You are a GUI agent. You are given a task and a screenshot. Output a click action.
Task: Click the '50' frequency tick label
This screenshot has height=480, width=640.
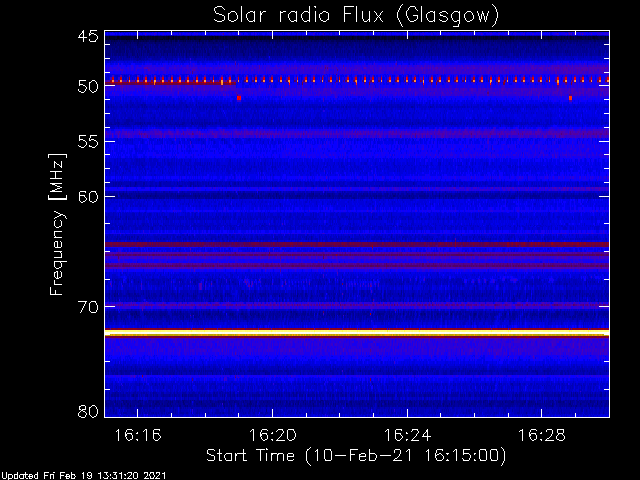[88, 87]
